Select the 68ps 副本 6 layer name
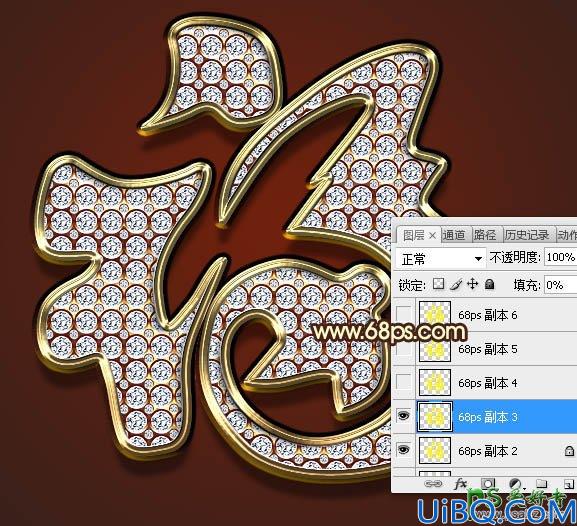The image size is (577, 526). click(x=488, y=315)
